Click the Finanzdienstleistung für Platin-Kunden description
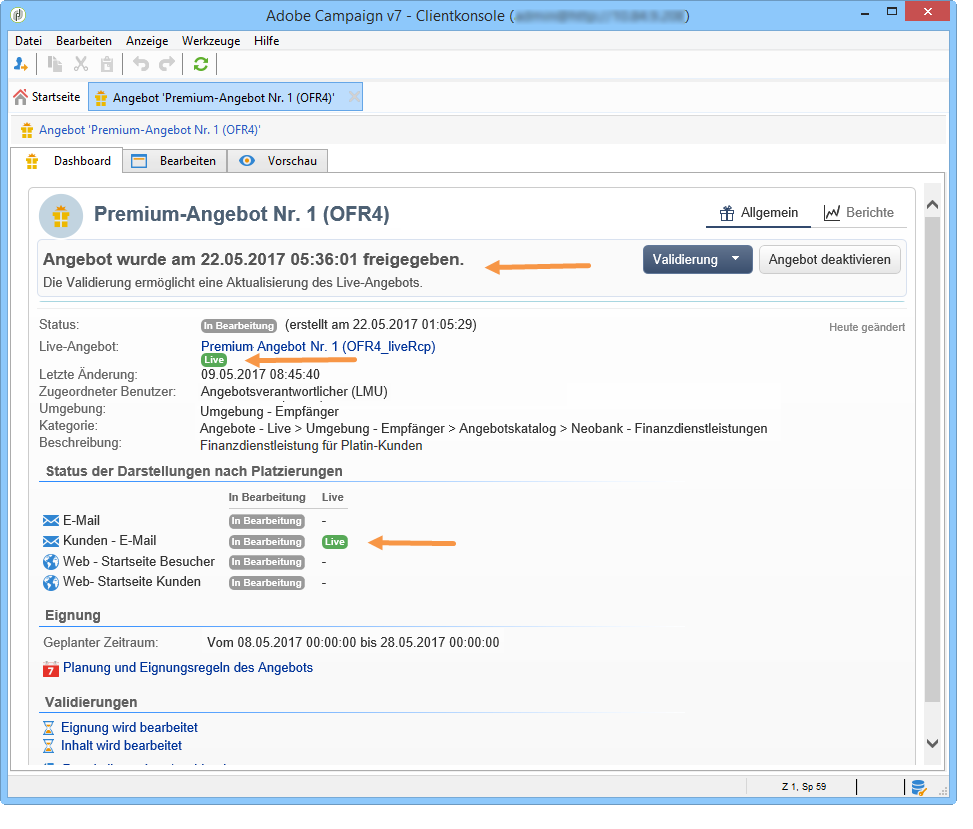Screen dimensions: 973x829 click(x=311, y=446)
